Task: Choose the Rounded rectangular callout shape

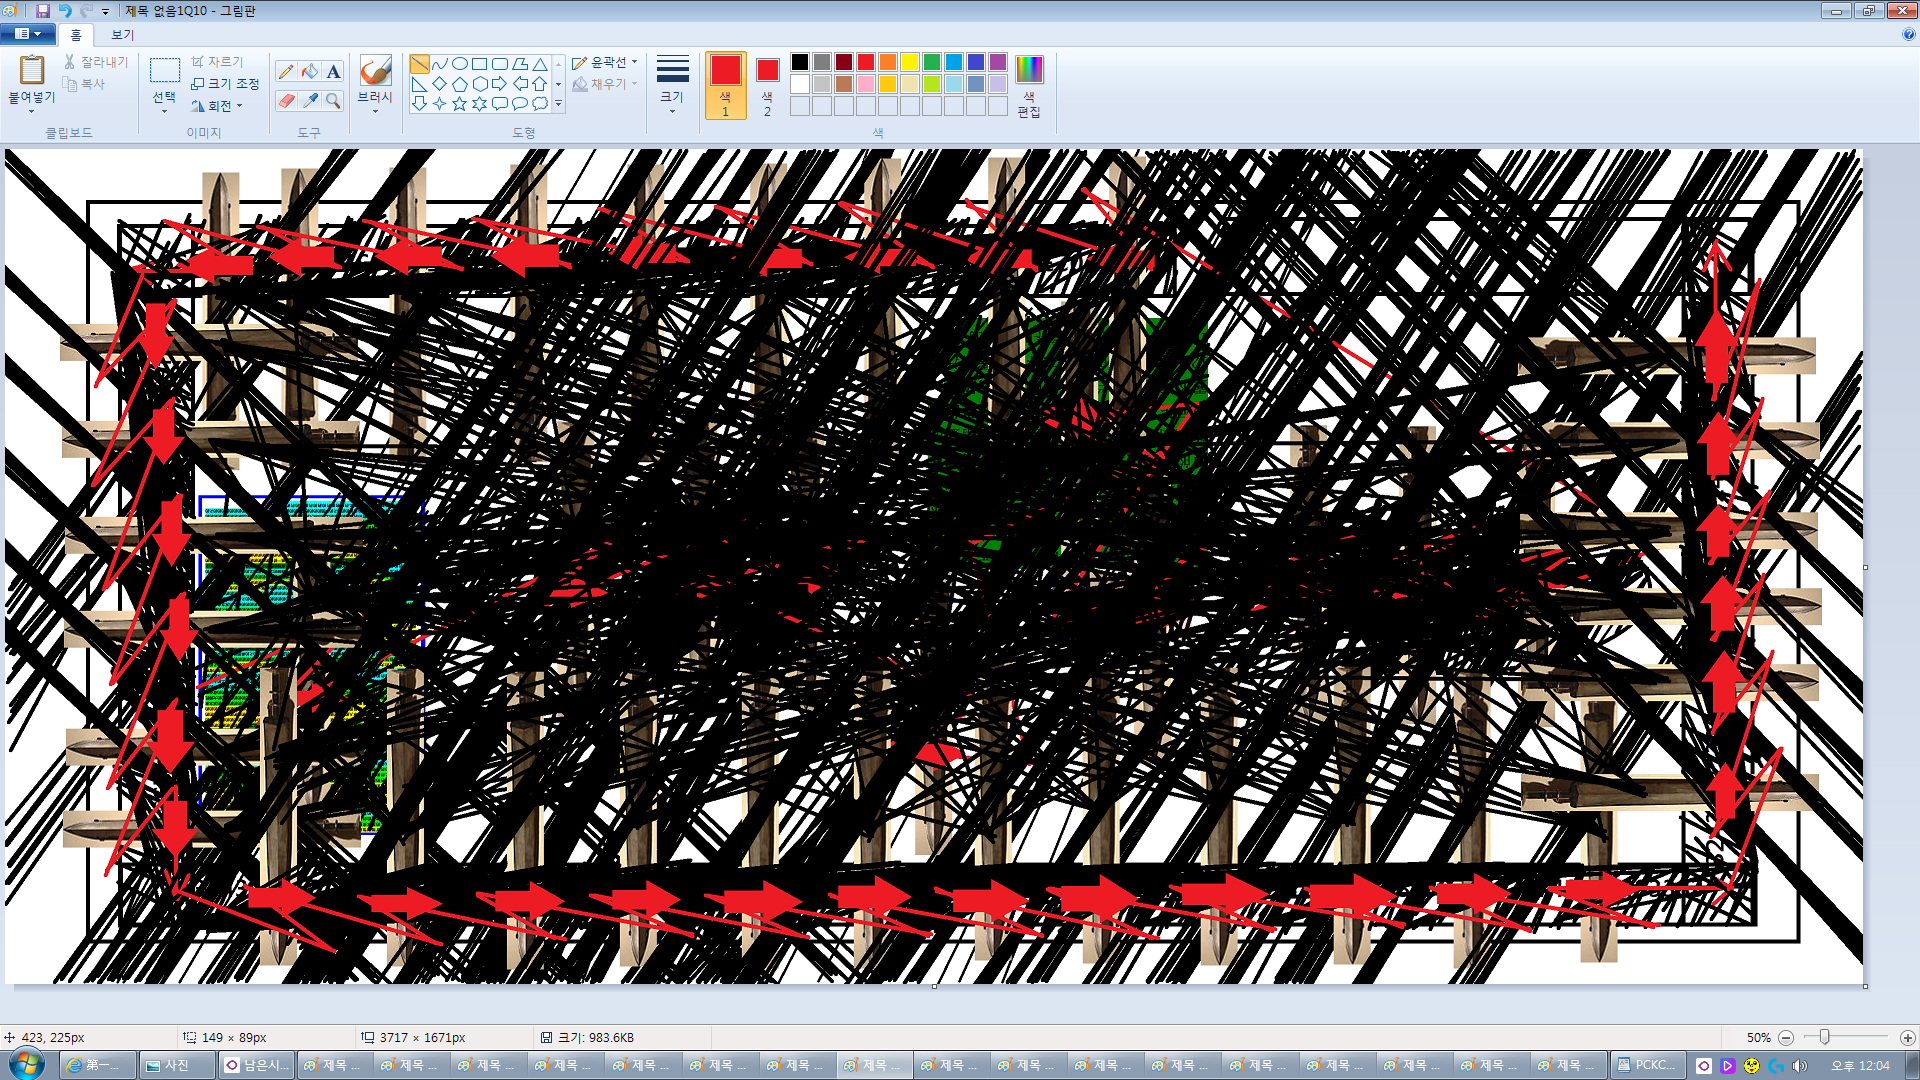Action: click(x=500, y=103)
